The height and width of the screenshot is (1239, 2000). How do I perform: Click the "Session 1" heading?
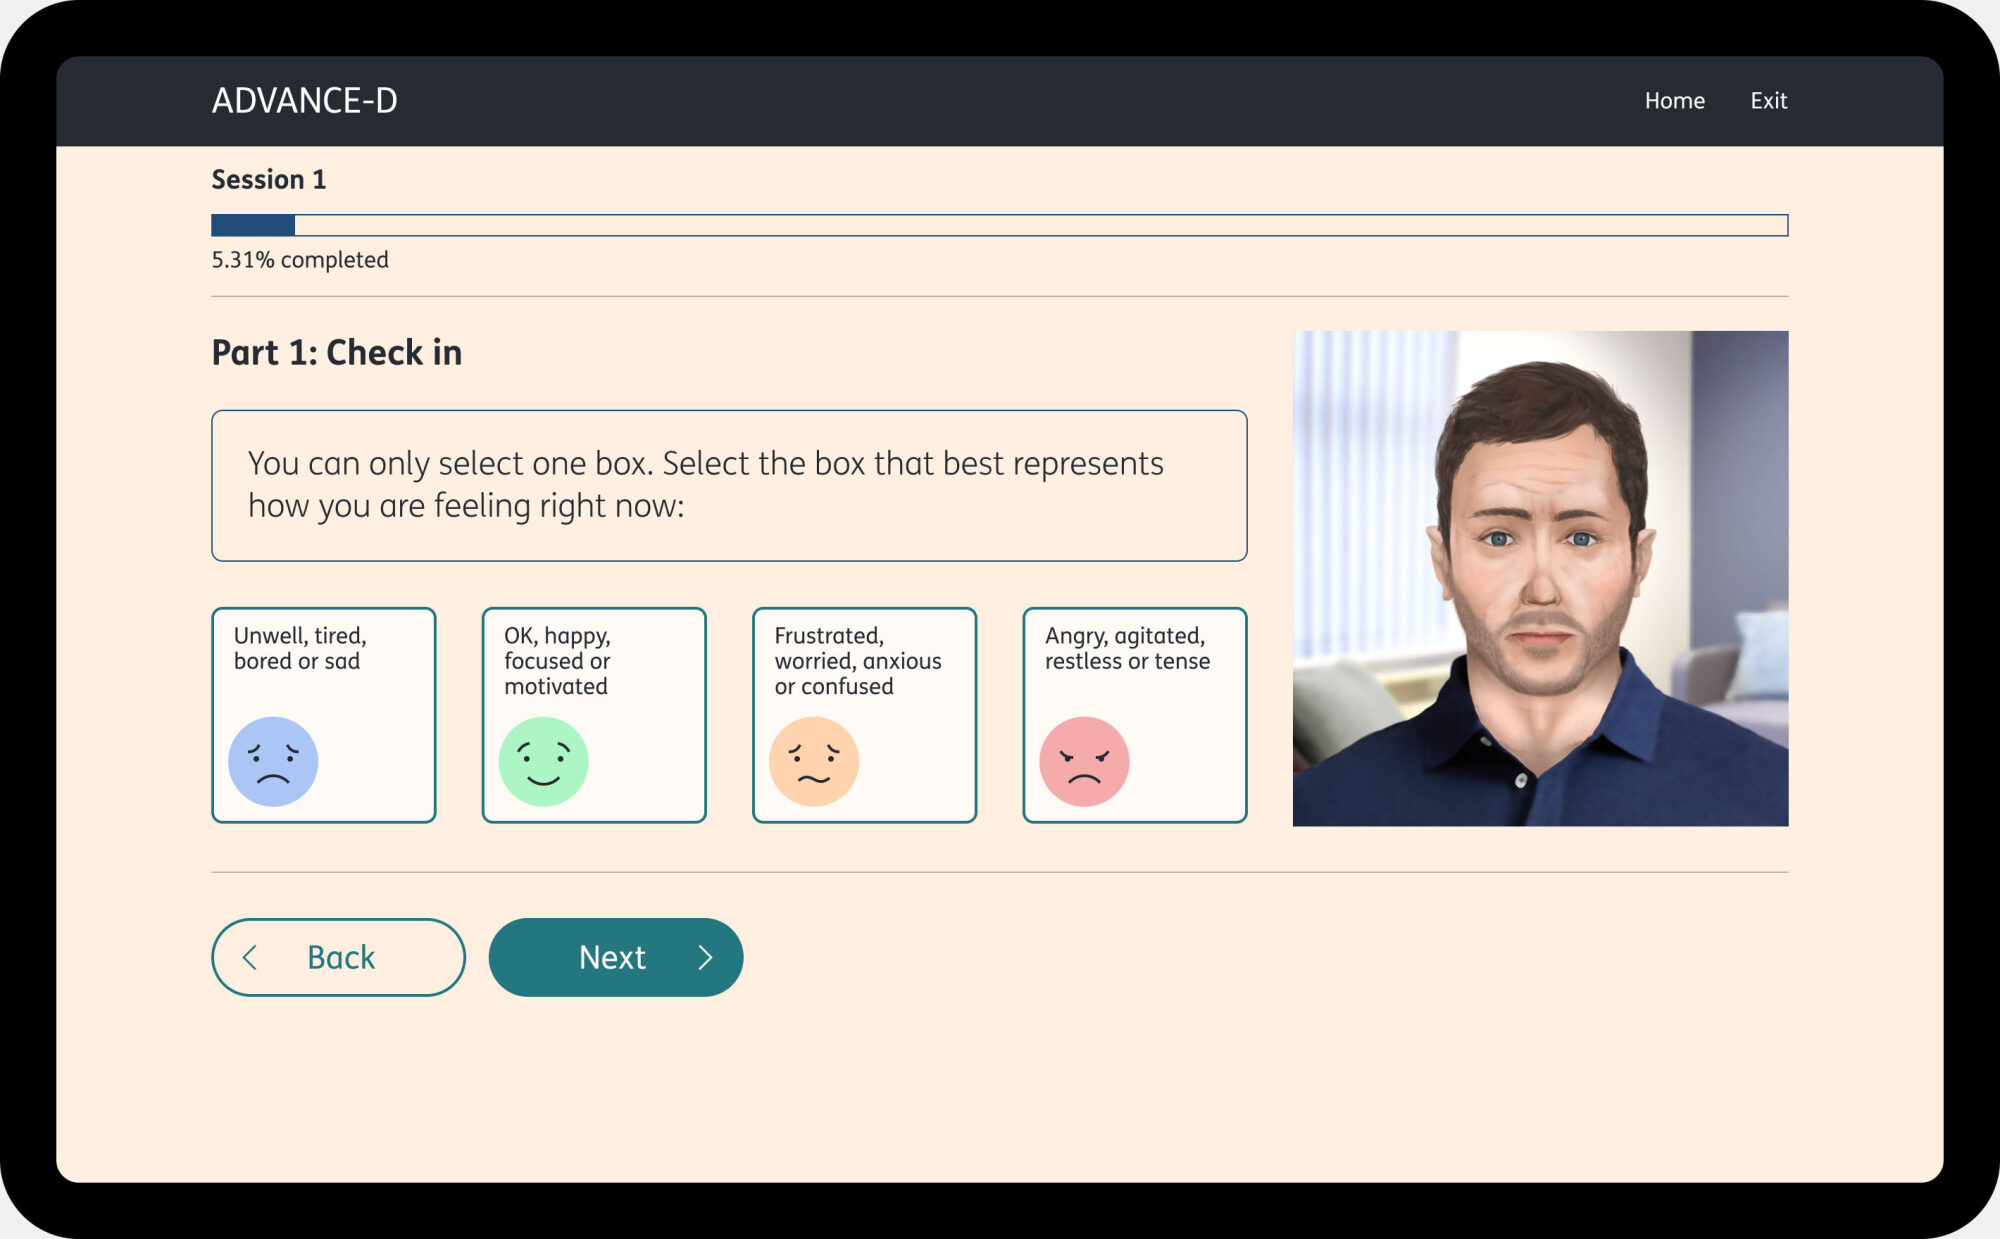(x=268, y=180)
